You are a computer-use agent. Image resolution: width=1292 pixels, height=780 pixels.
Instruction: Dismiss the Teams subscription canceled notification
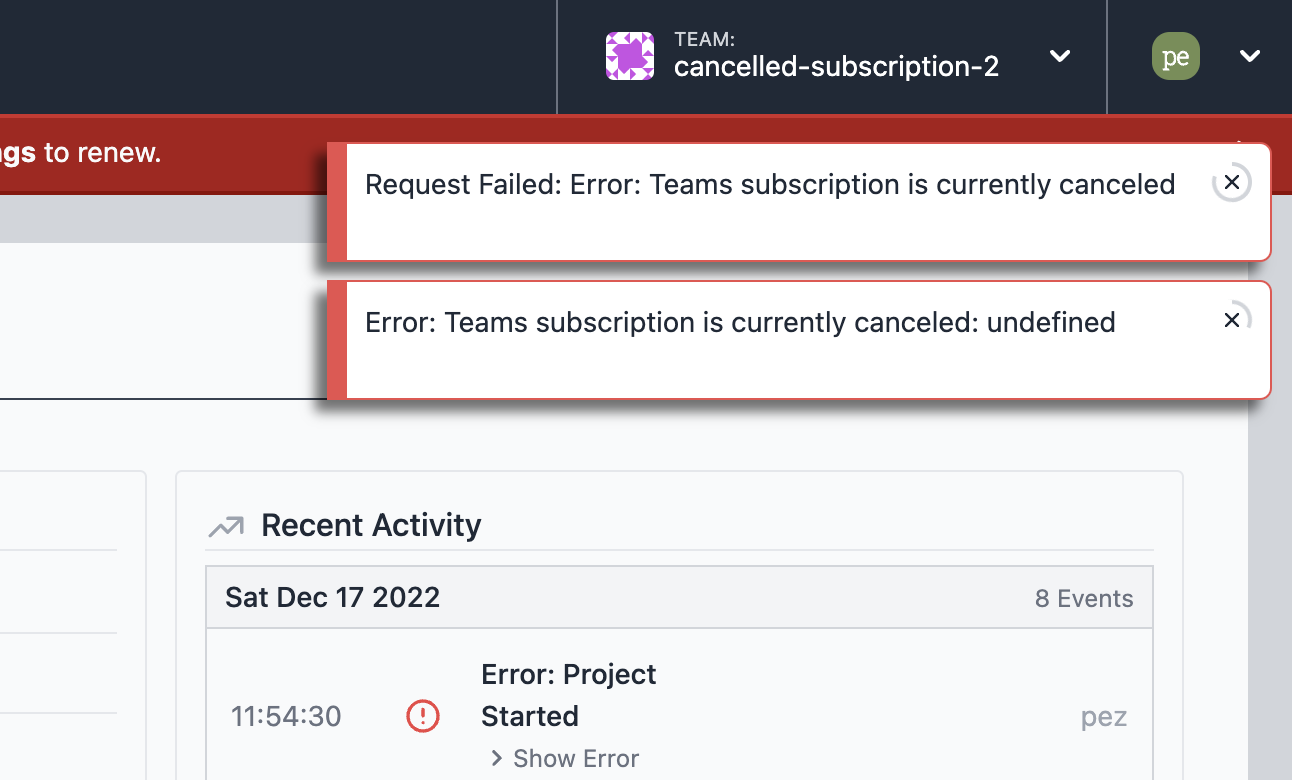point(1231,319)
